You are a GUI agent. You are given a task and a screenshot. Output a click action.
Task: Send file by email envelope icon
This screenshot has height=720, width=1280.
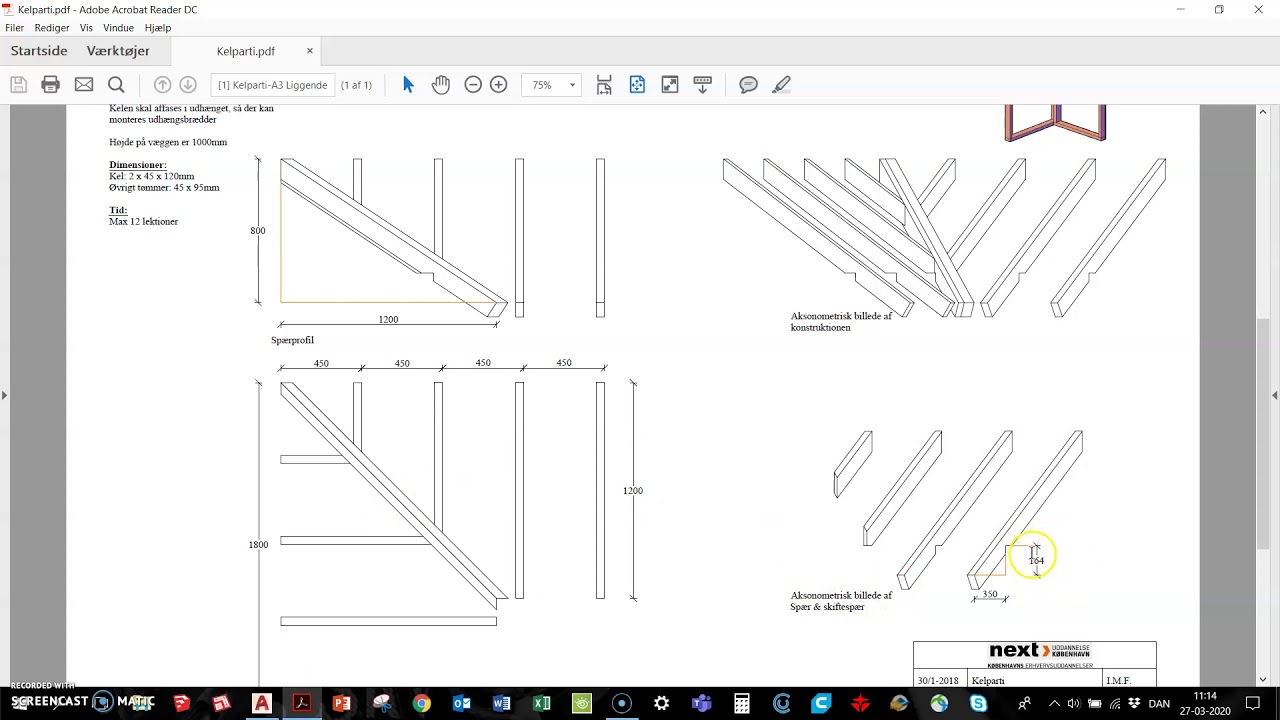click(84, 85)
